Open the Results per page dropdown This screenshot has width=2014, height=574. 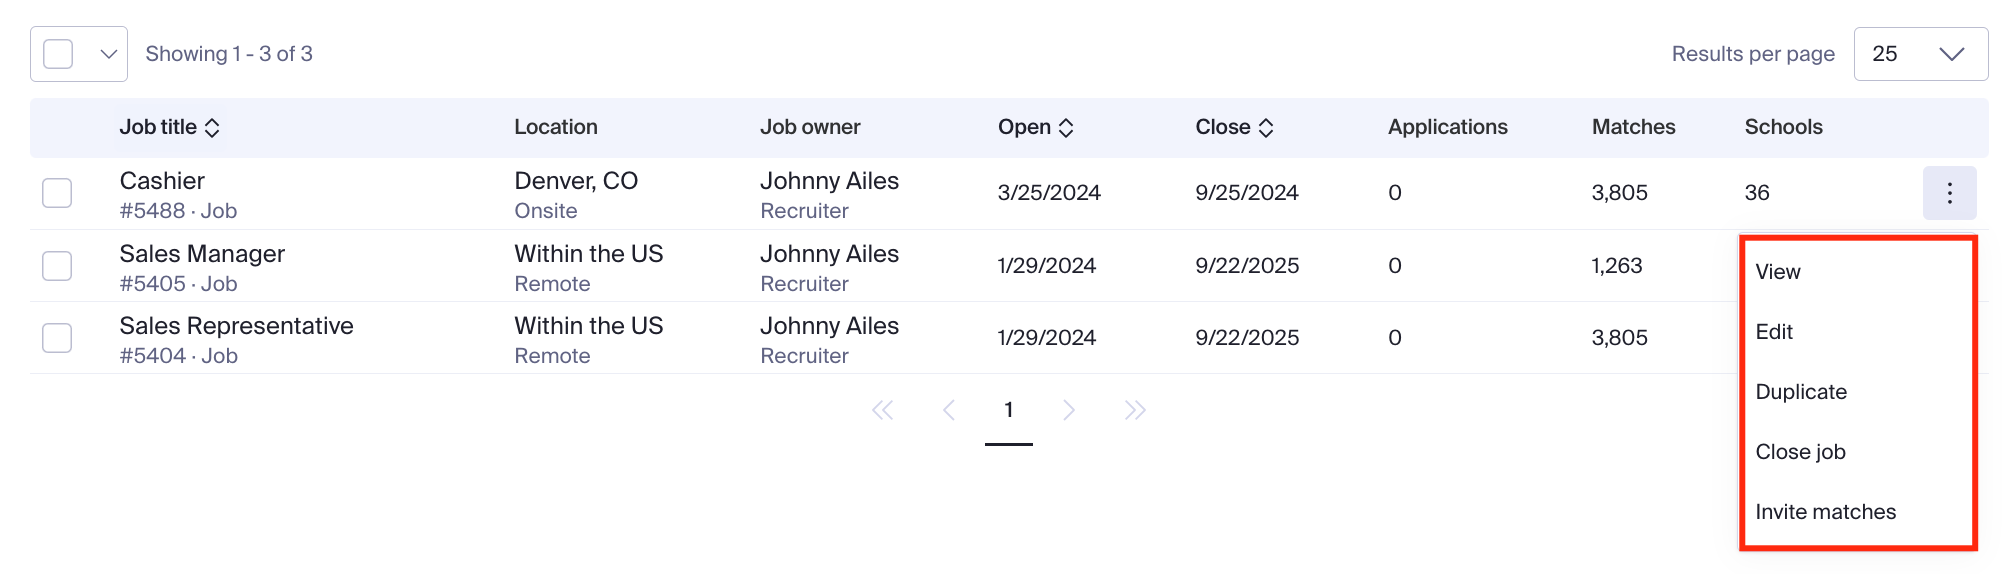click(1920, 54)
